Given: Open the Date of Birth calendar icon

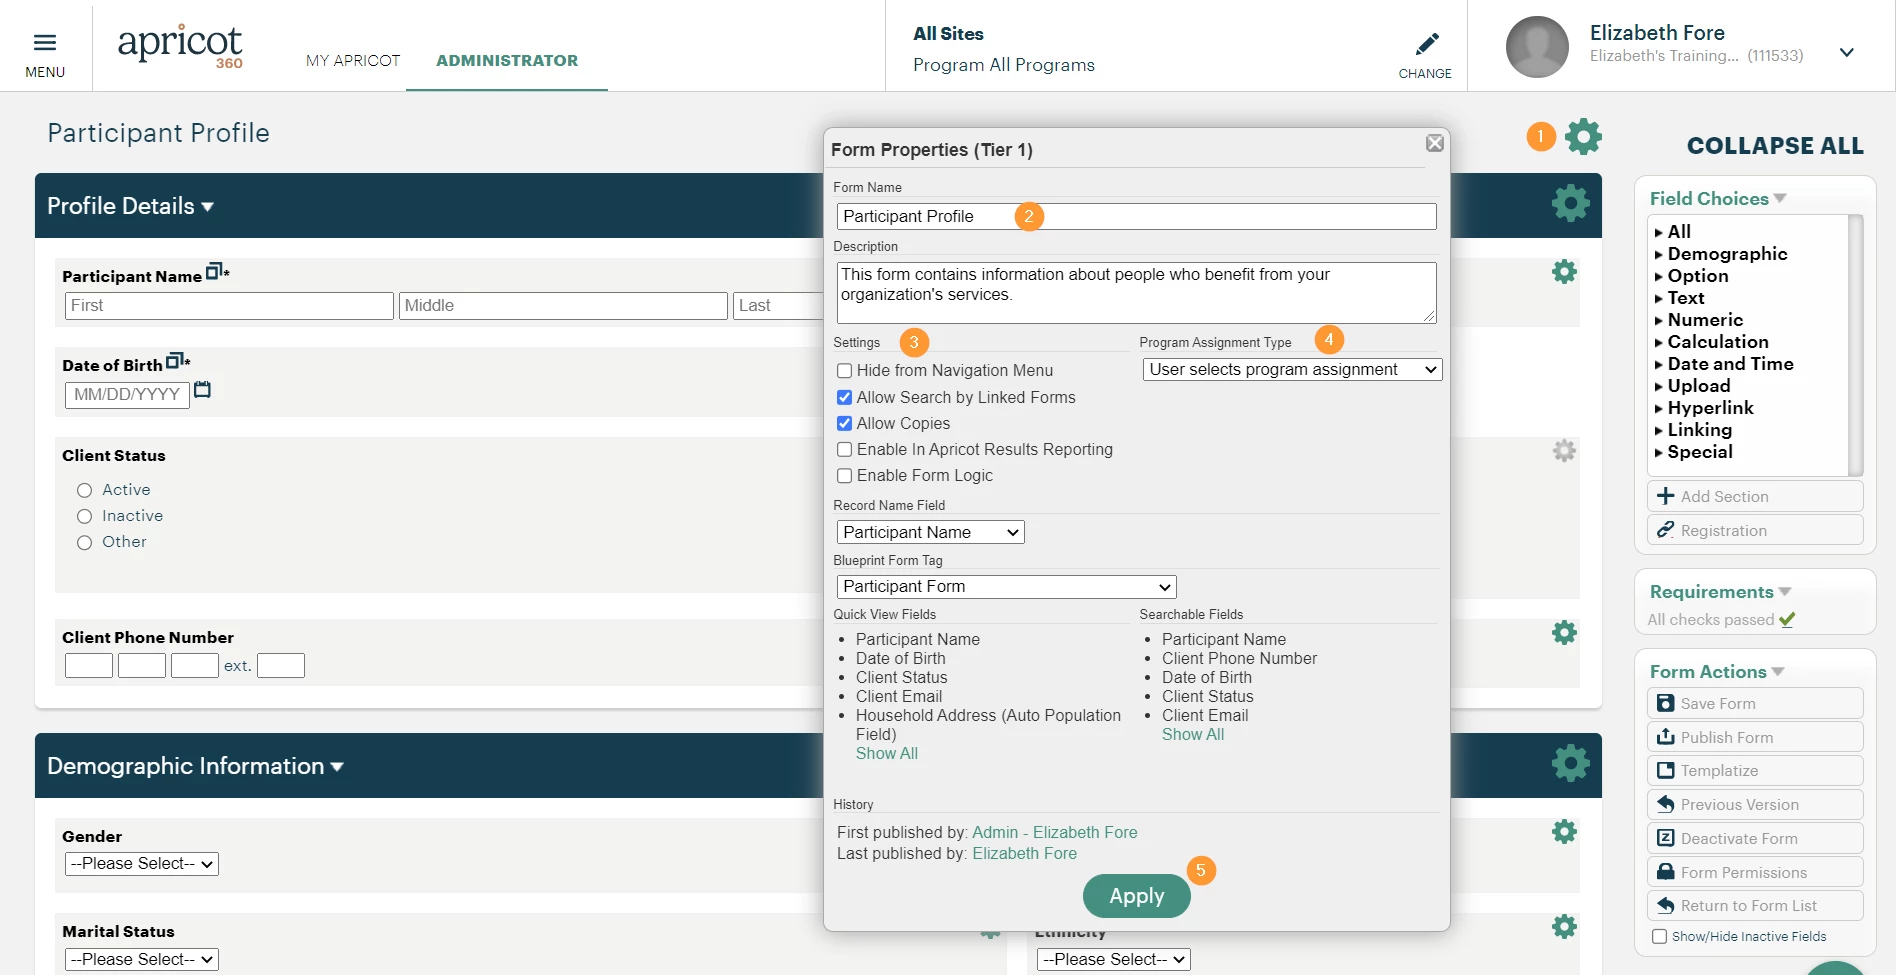Looking at the screenshot, I should click(x=202, y=390).
